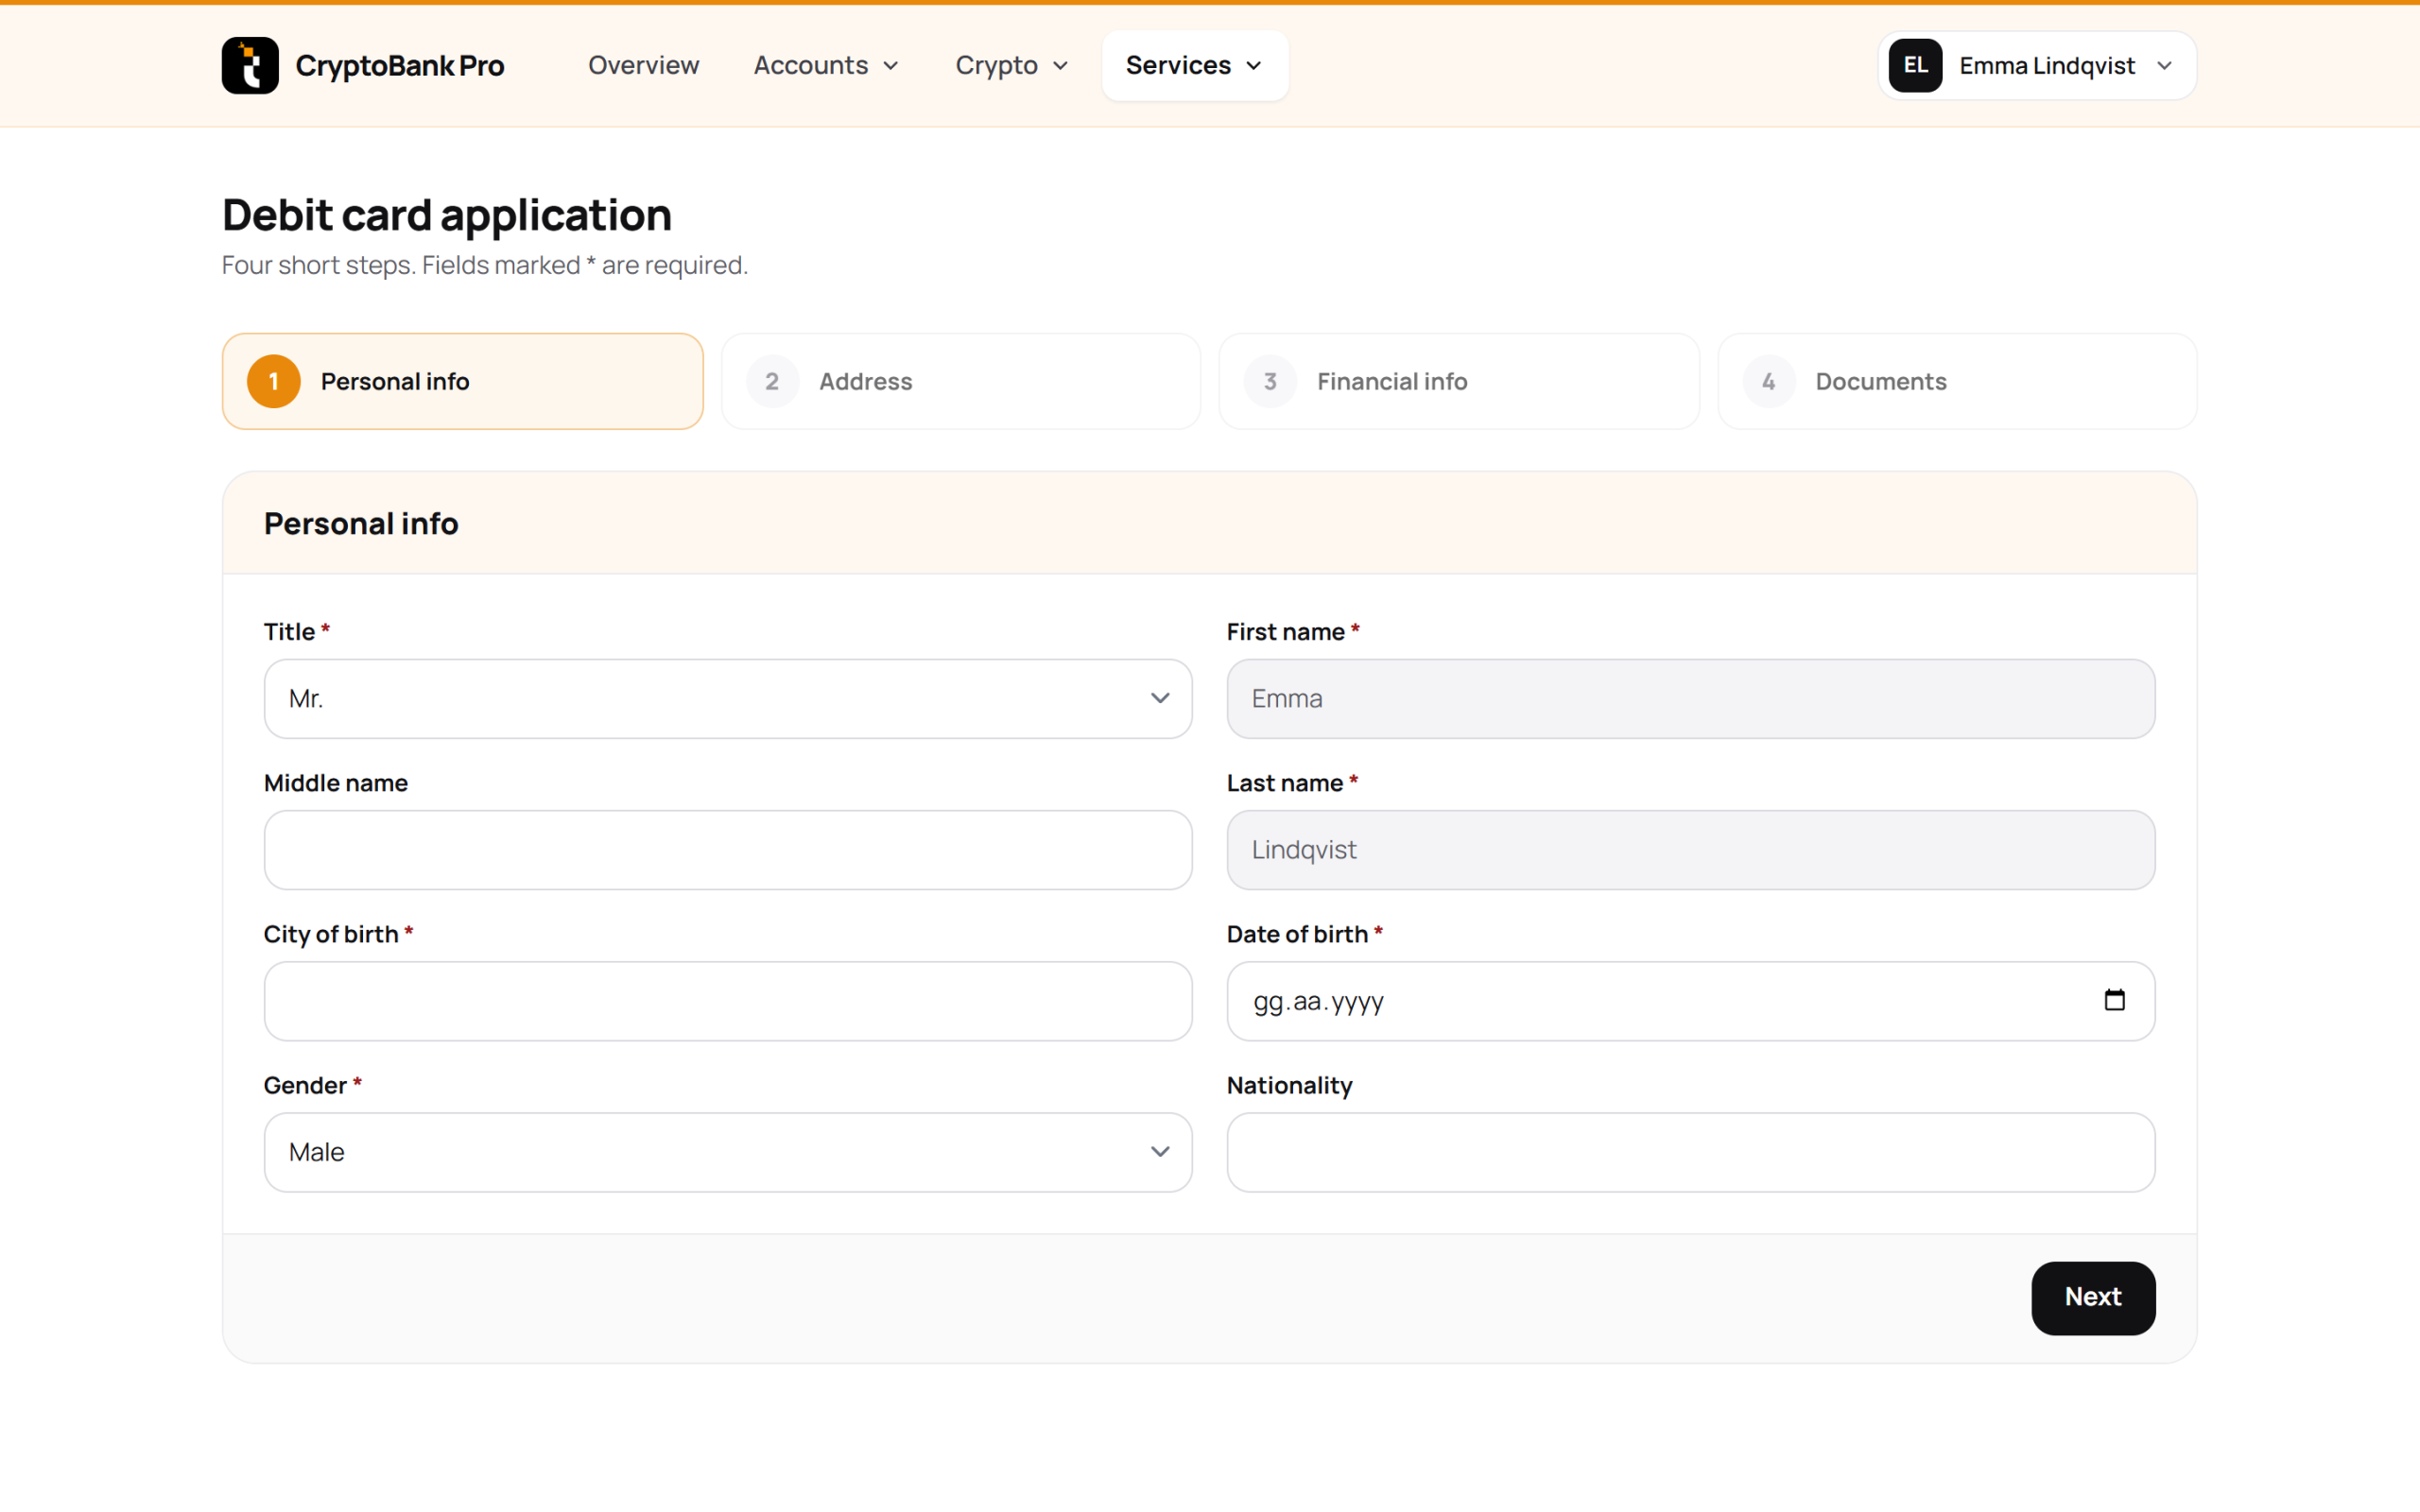Click the Last name field showing Lindqvist

tap(1690, 850)
